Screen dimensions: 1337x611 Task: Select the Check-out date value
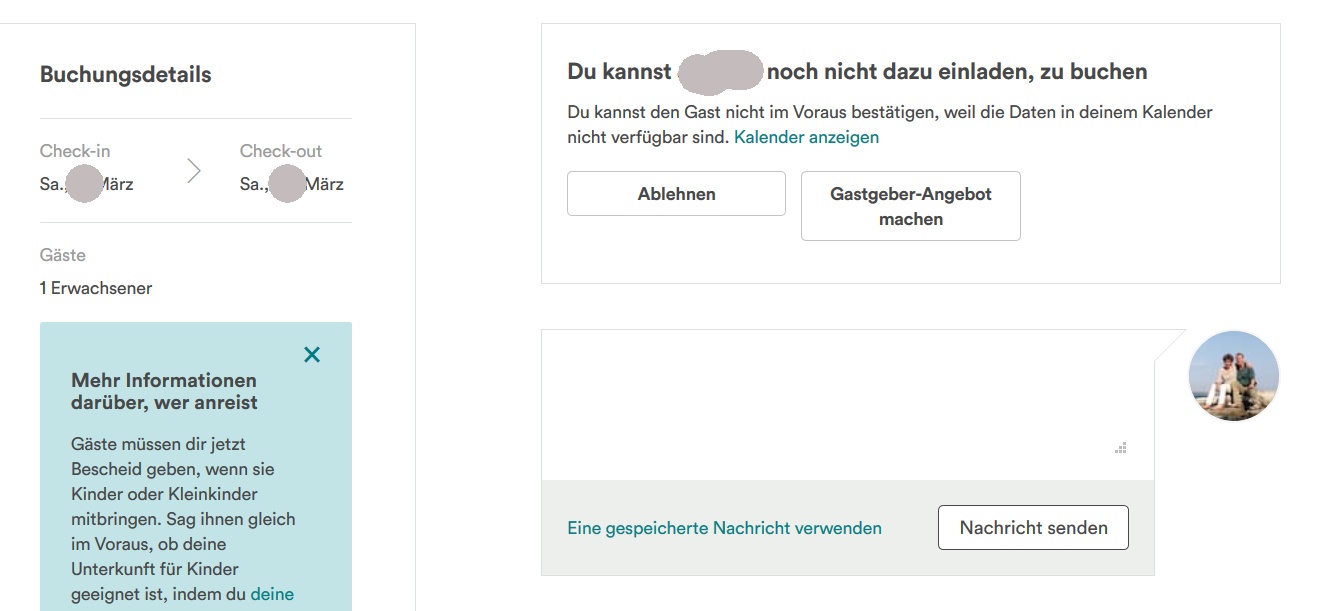point(291,184)
